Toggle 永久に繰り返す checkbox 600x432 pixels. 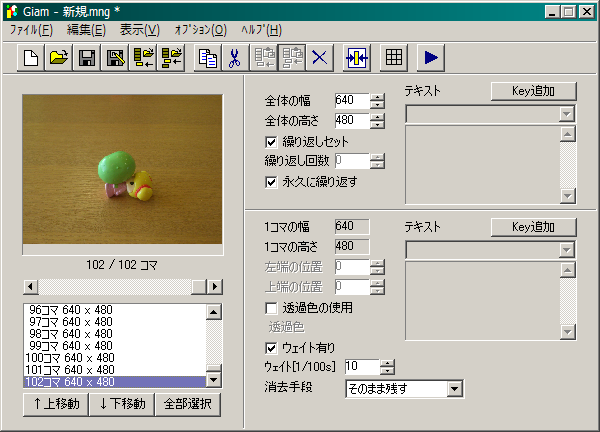271,182
